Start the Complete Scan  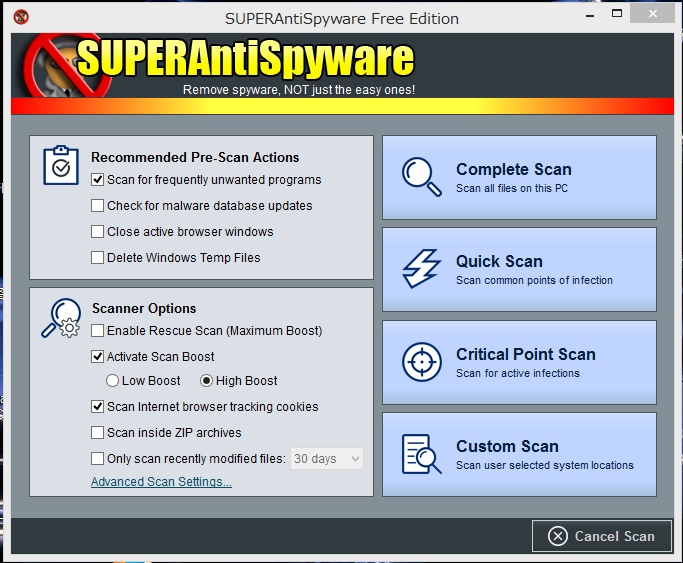[519, 177]
